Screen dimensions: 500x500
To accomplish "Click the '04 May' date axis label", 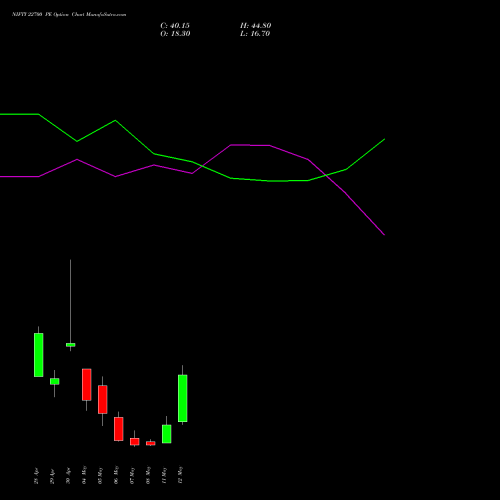I will (84, 475).
